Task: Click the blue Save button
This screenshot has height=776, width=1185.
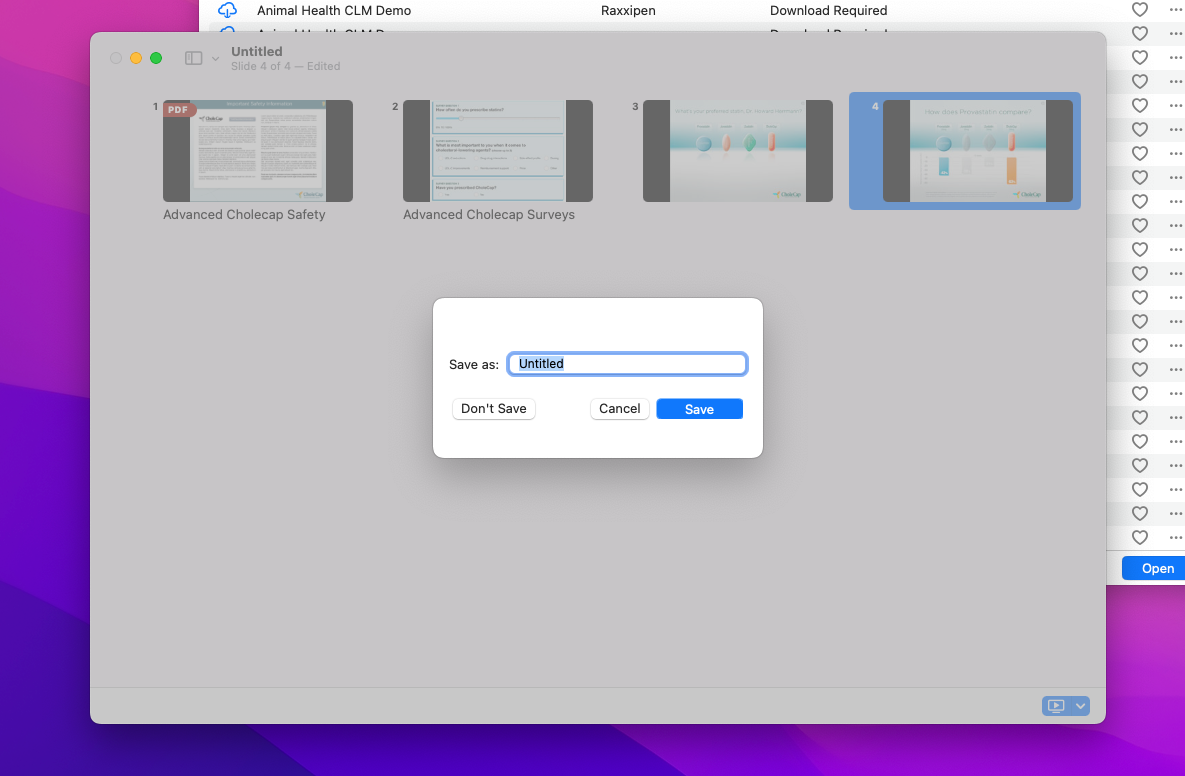Action: pos(699,408)
